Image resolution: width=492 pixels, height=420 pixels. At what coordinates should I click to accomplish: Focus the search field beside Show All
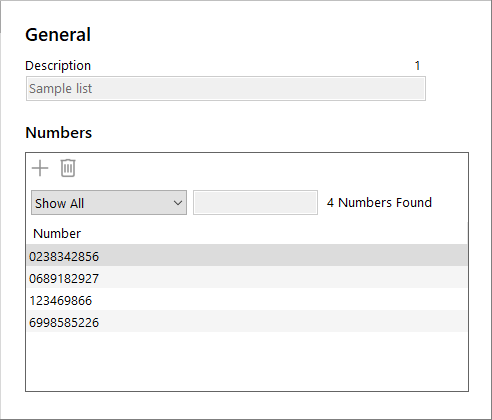[x=255, y=203]
